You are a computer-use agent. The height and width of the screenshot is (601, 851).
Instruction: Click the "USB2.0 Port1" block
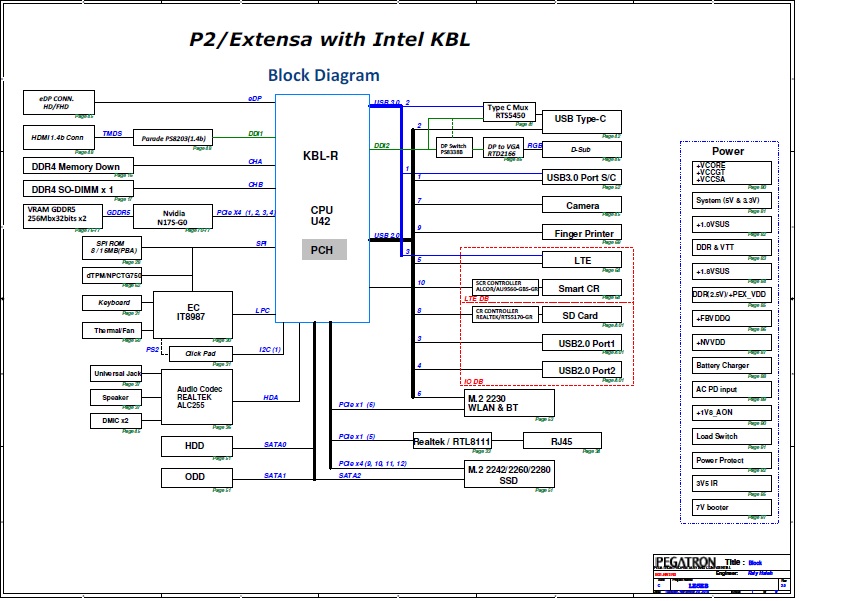click(x=582, y=343)
